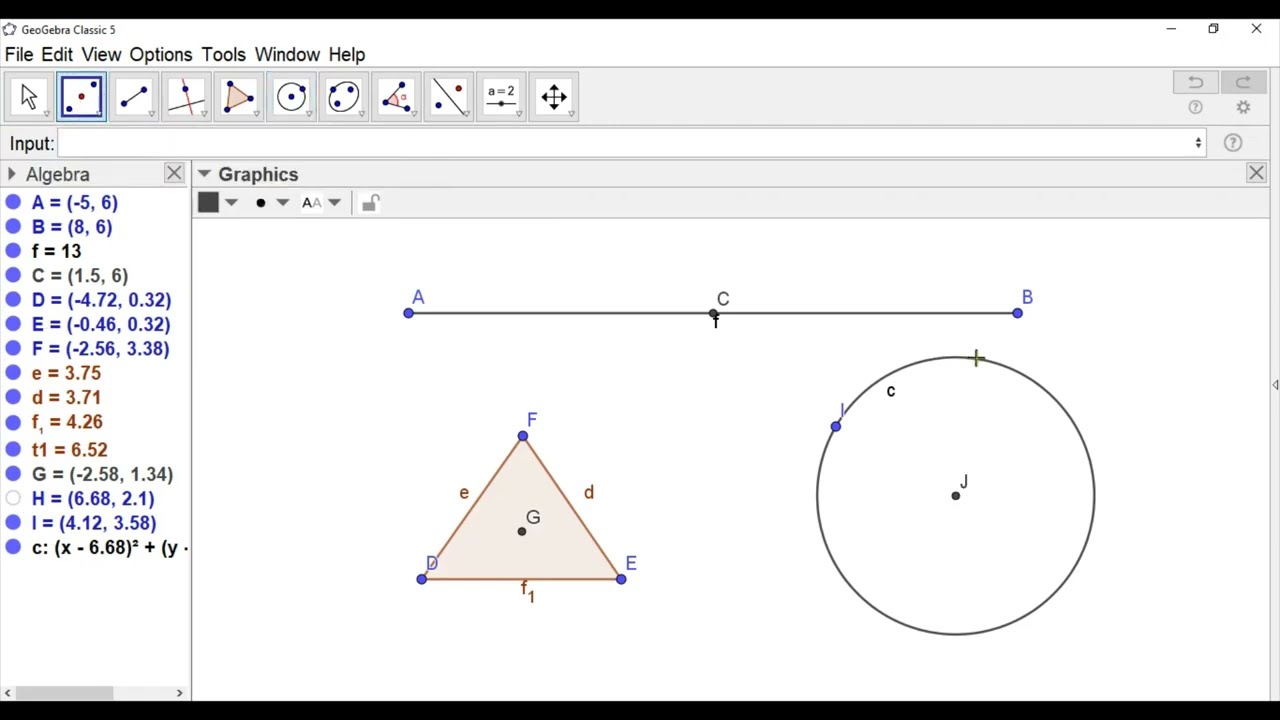This screenshot has width=1280, height=720.
Task: Click point A at segment end
Action: 408,314
